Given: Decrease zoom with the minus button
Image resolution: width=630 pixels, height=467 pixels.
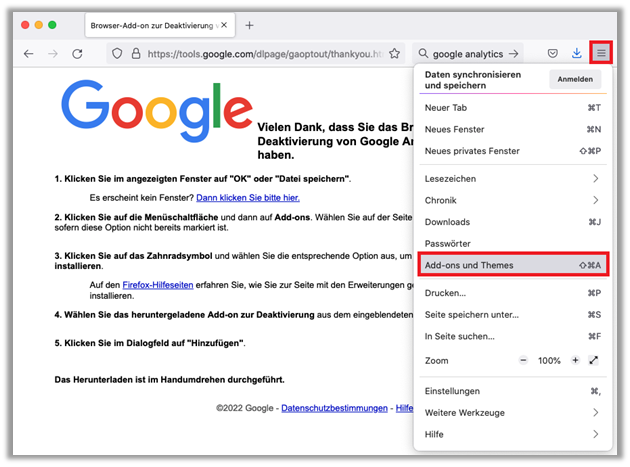Looking at the screenshot, I should (x=522, y=360).
